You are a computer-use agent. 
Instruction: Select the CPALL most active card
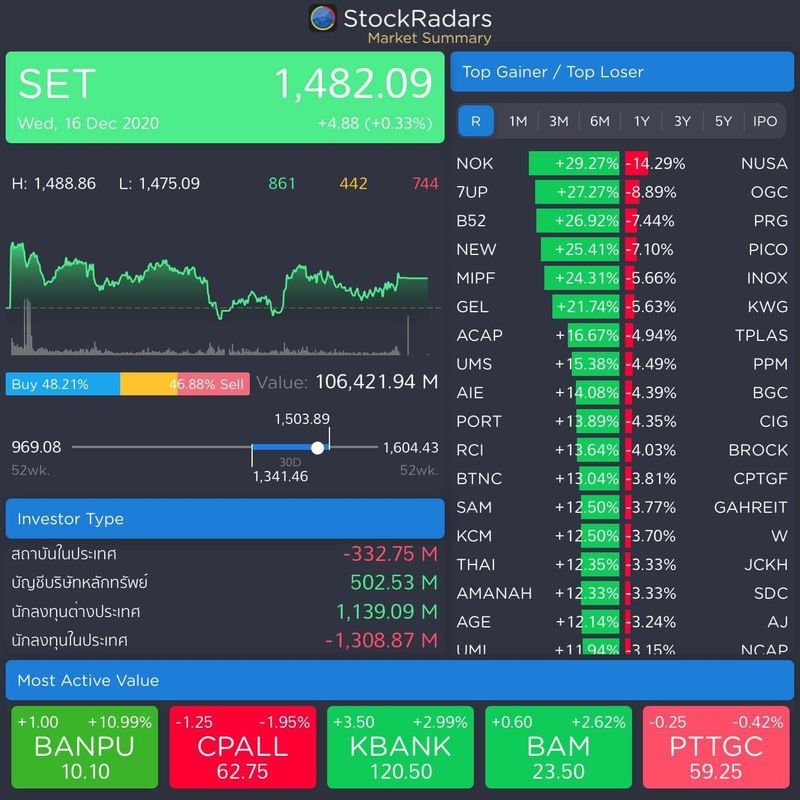click(240, 746)
